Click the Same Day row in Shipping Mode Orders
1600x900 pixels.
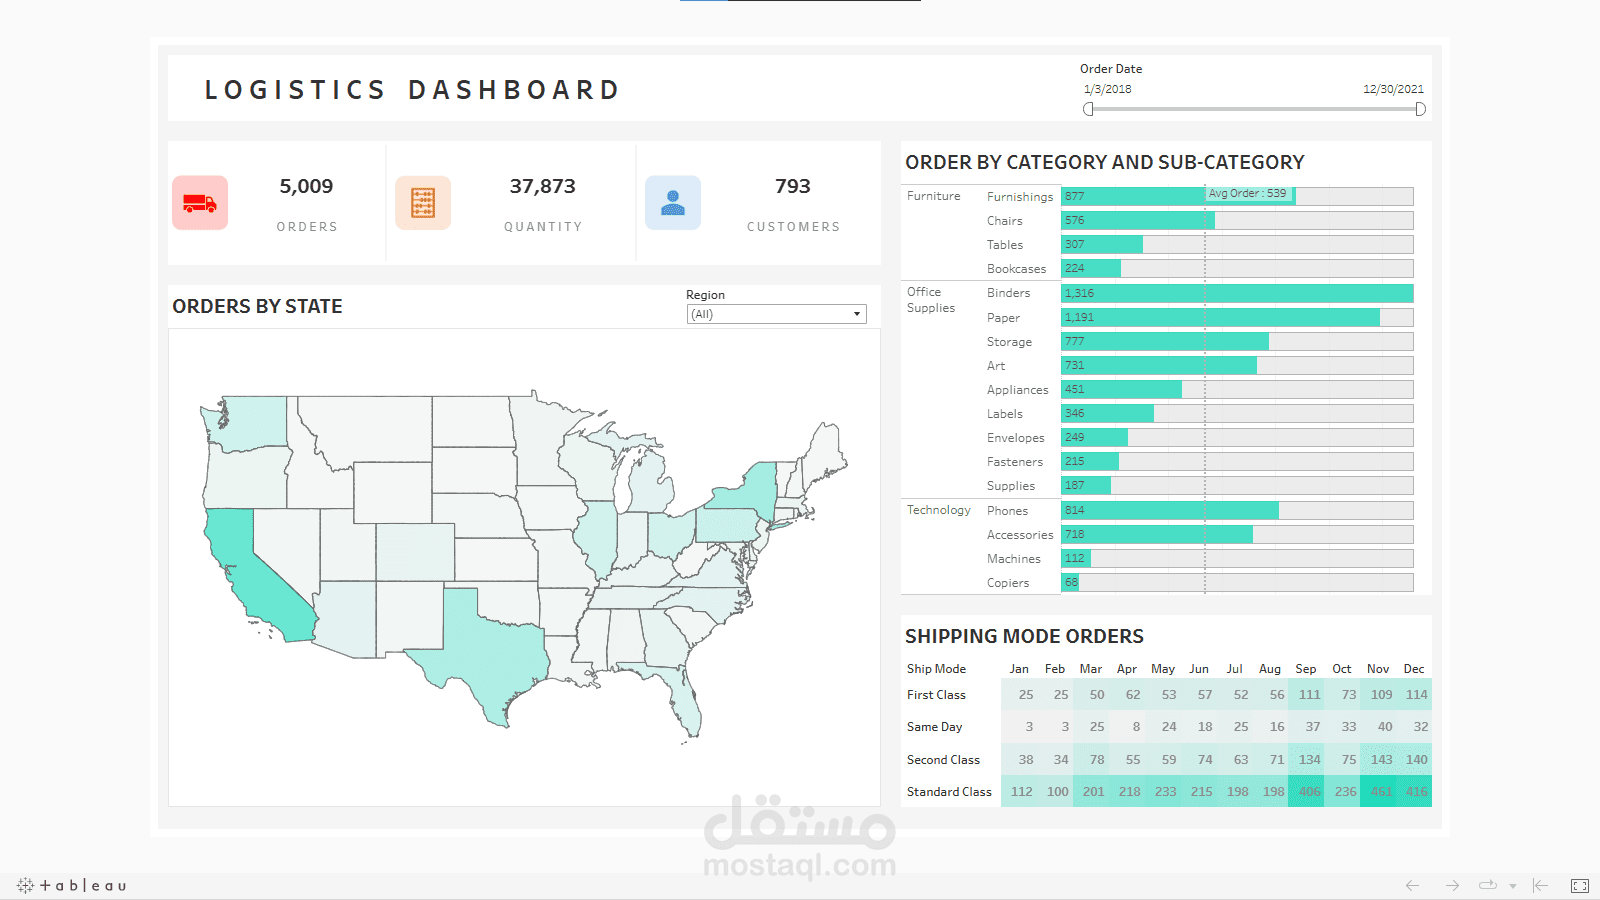click(x=934, y=726)
